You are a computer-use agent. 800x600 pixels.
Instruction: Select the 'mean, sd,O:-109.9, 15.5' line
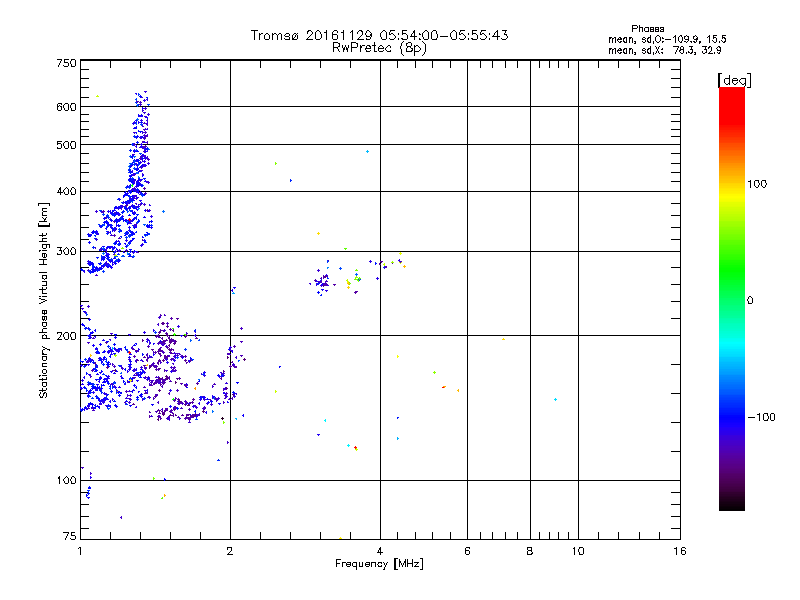pyautogui.click(x=667, y=39)
